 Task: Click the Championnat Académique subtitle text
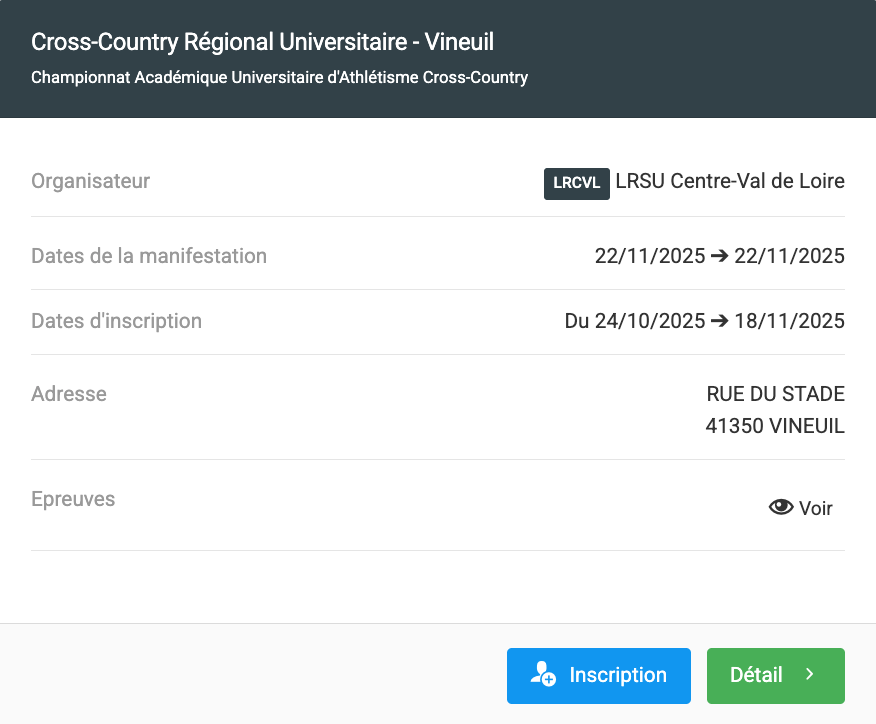pyautogui.click(x=279, y=77)
